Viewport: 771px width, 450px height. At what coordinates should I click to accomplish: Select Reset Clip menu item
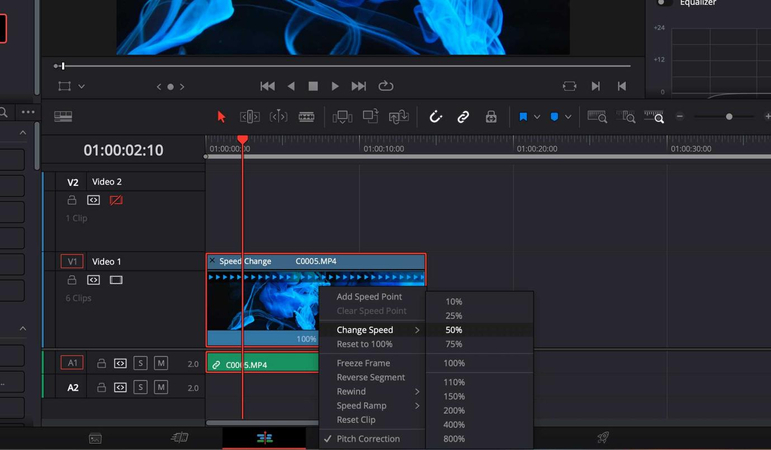[372, 420]
